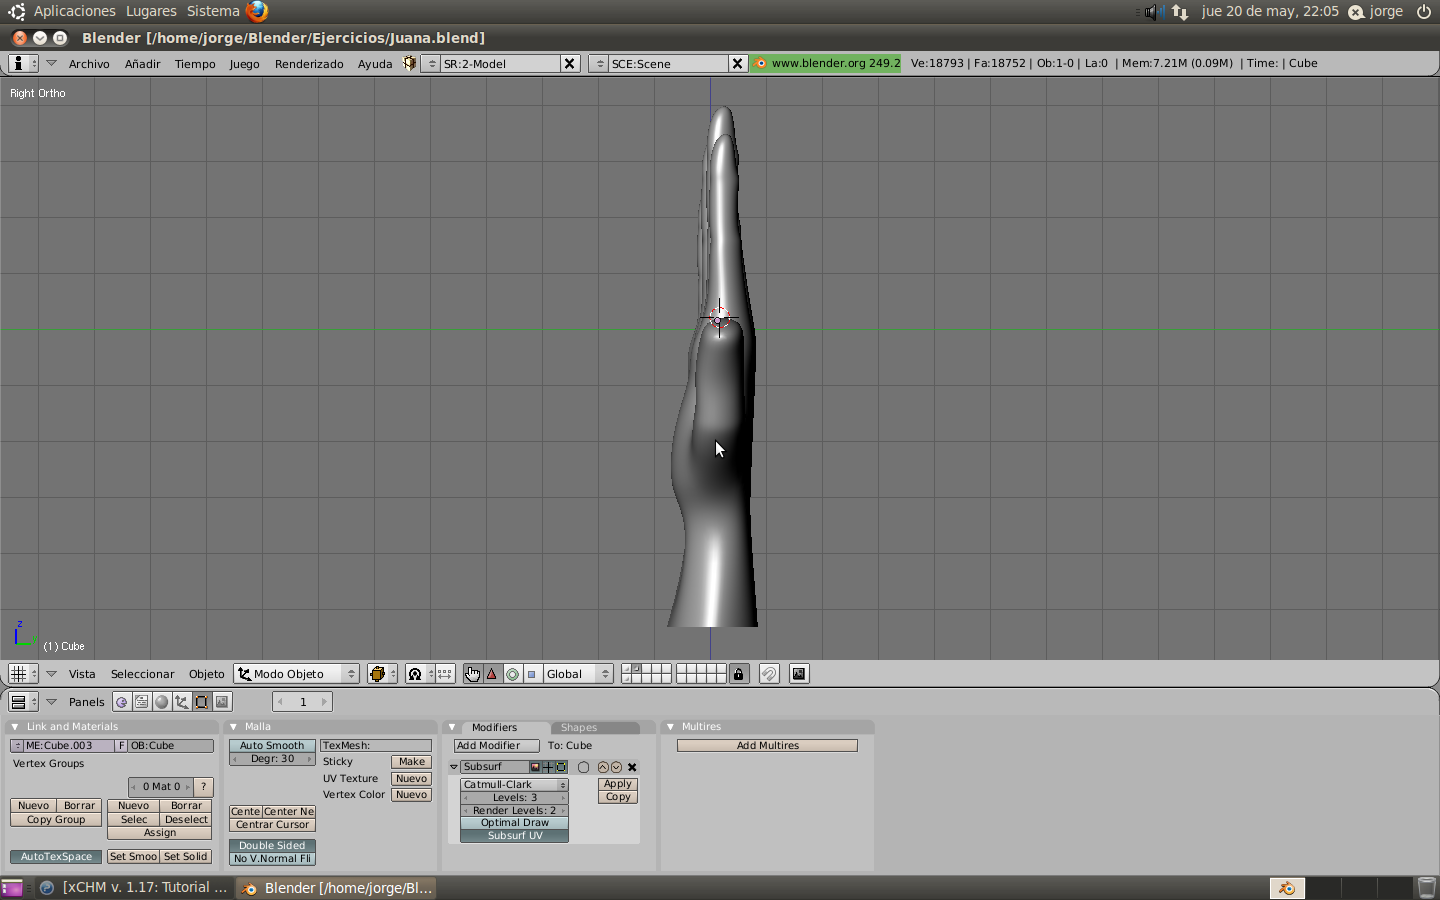Open the Script panels context icon
The image size is (1440, 900).
coord(142,702)
